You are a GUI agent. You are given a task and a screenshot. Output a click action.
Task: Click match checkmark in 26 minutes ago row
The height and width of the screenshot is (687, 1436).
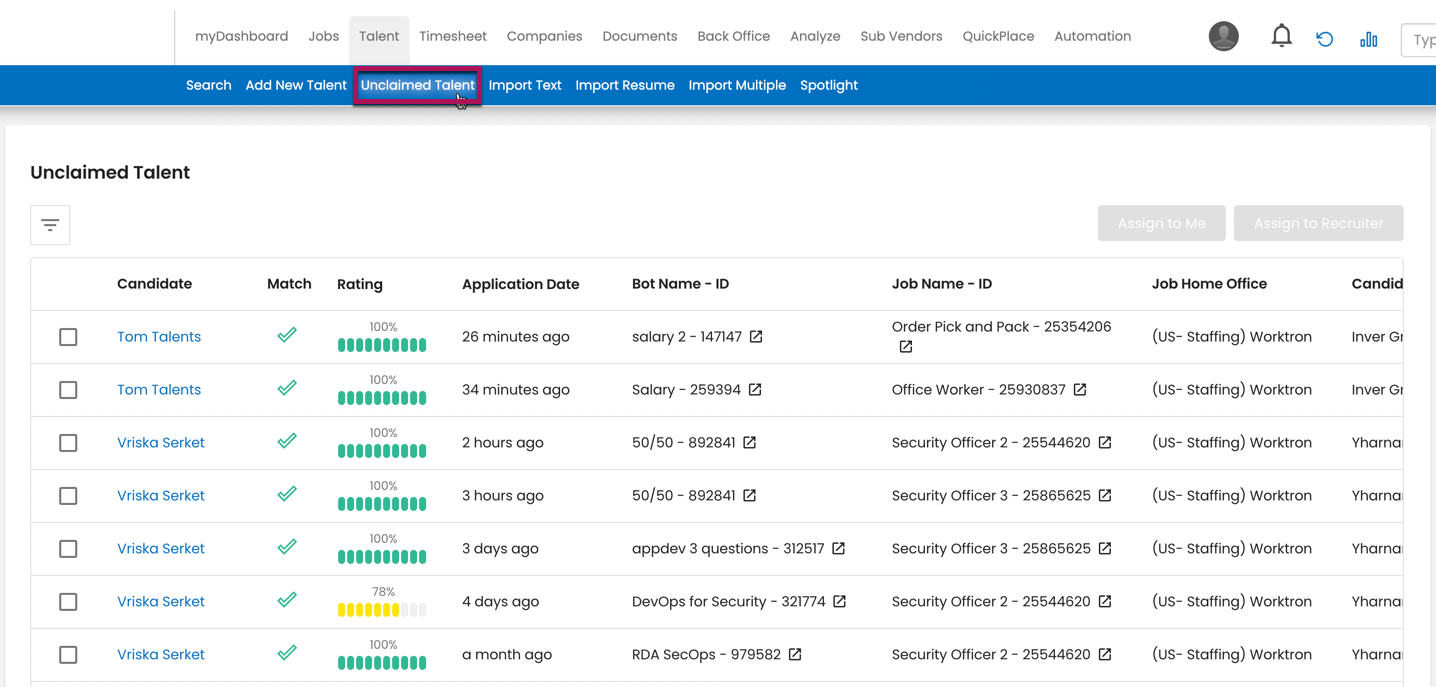tap(287, 336)
